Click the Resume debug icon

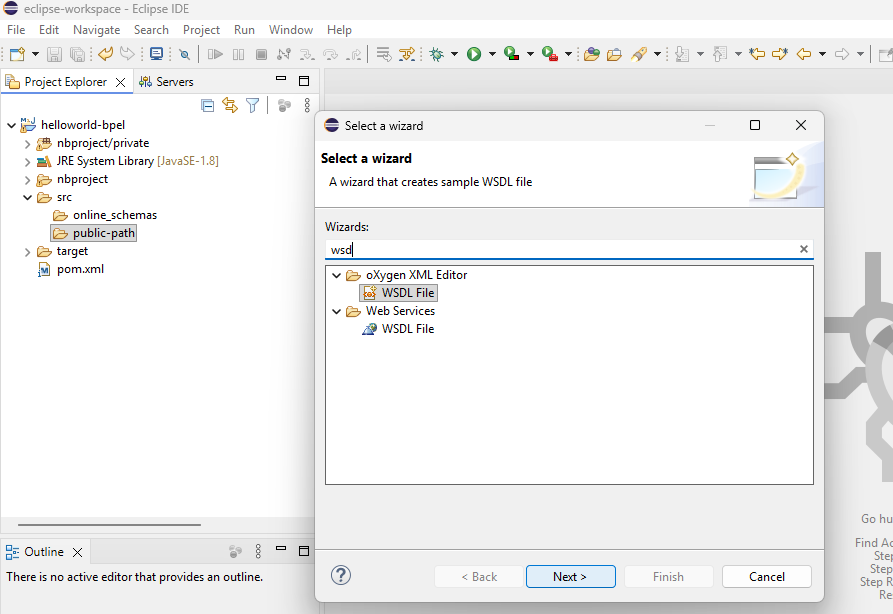coord(215,54)
